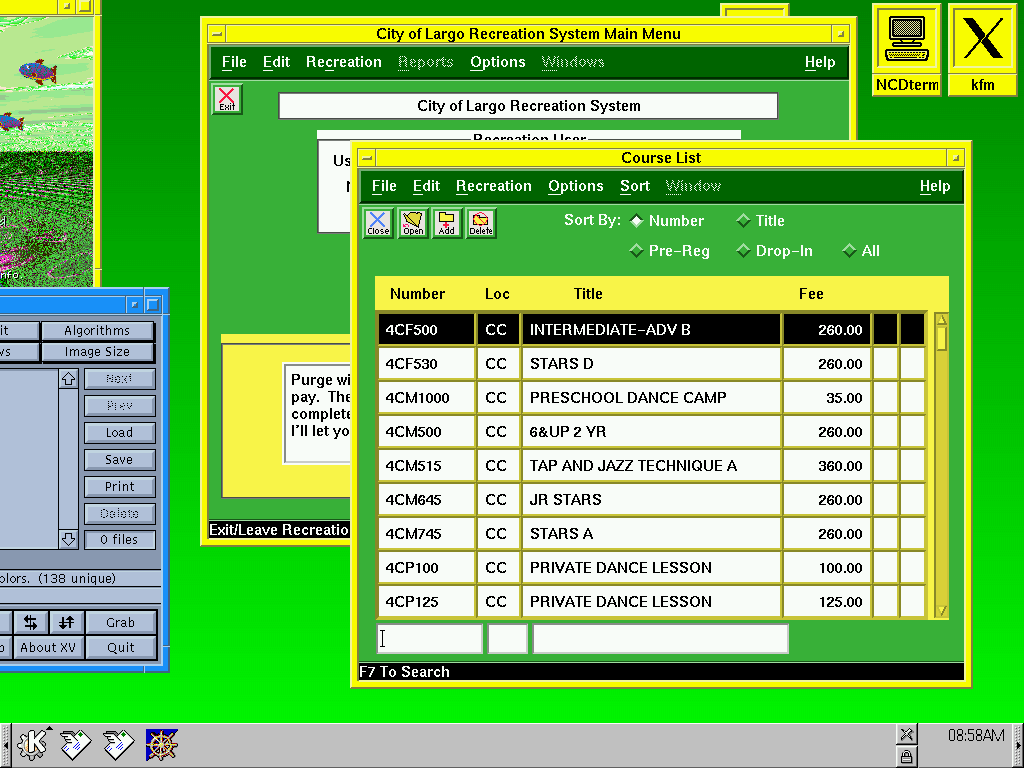1024x768 pixels.
Task: Select the Drop-In filter radio button
Action: [x=743, y=251]
